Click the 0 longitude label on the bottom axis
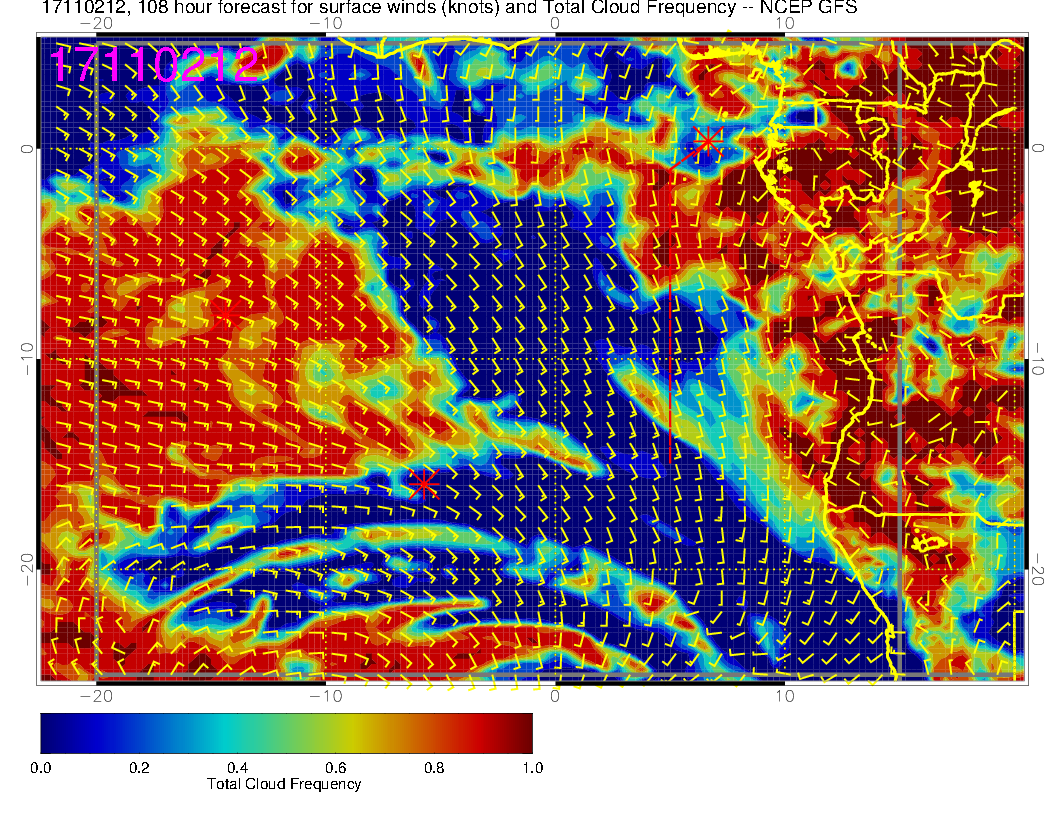This screenshot has width=1056, height=816. [x=555, y=696]
